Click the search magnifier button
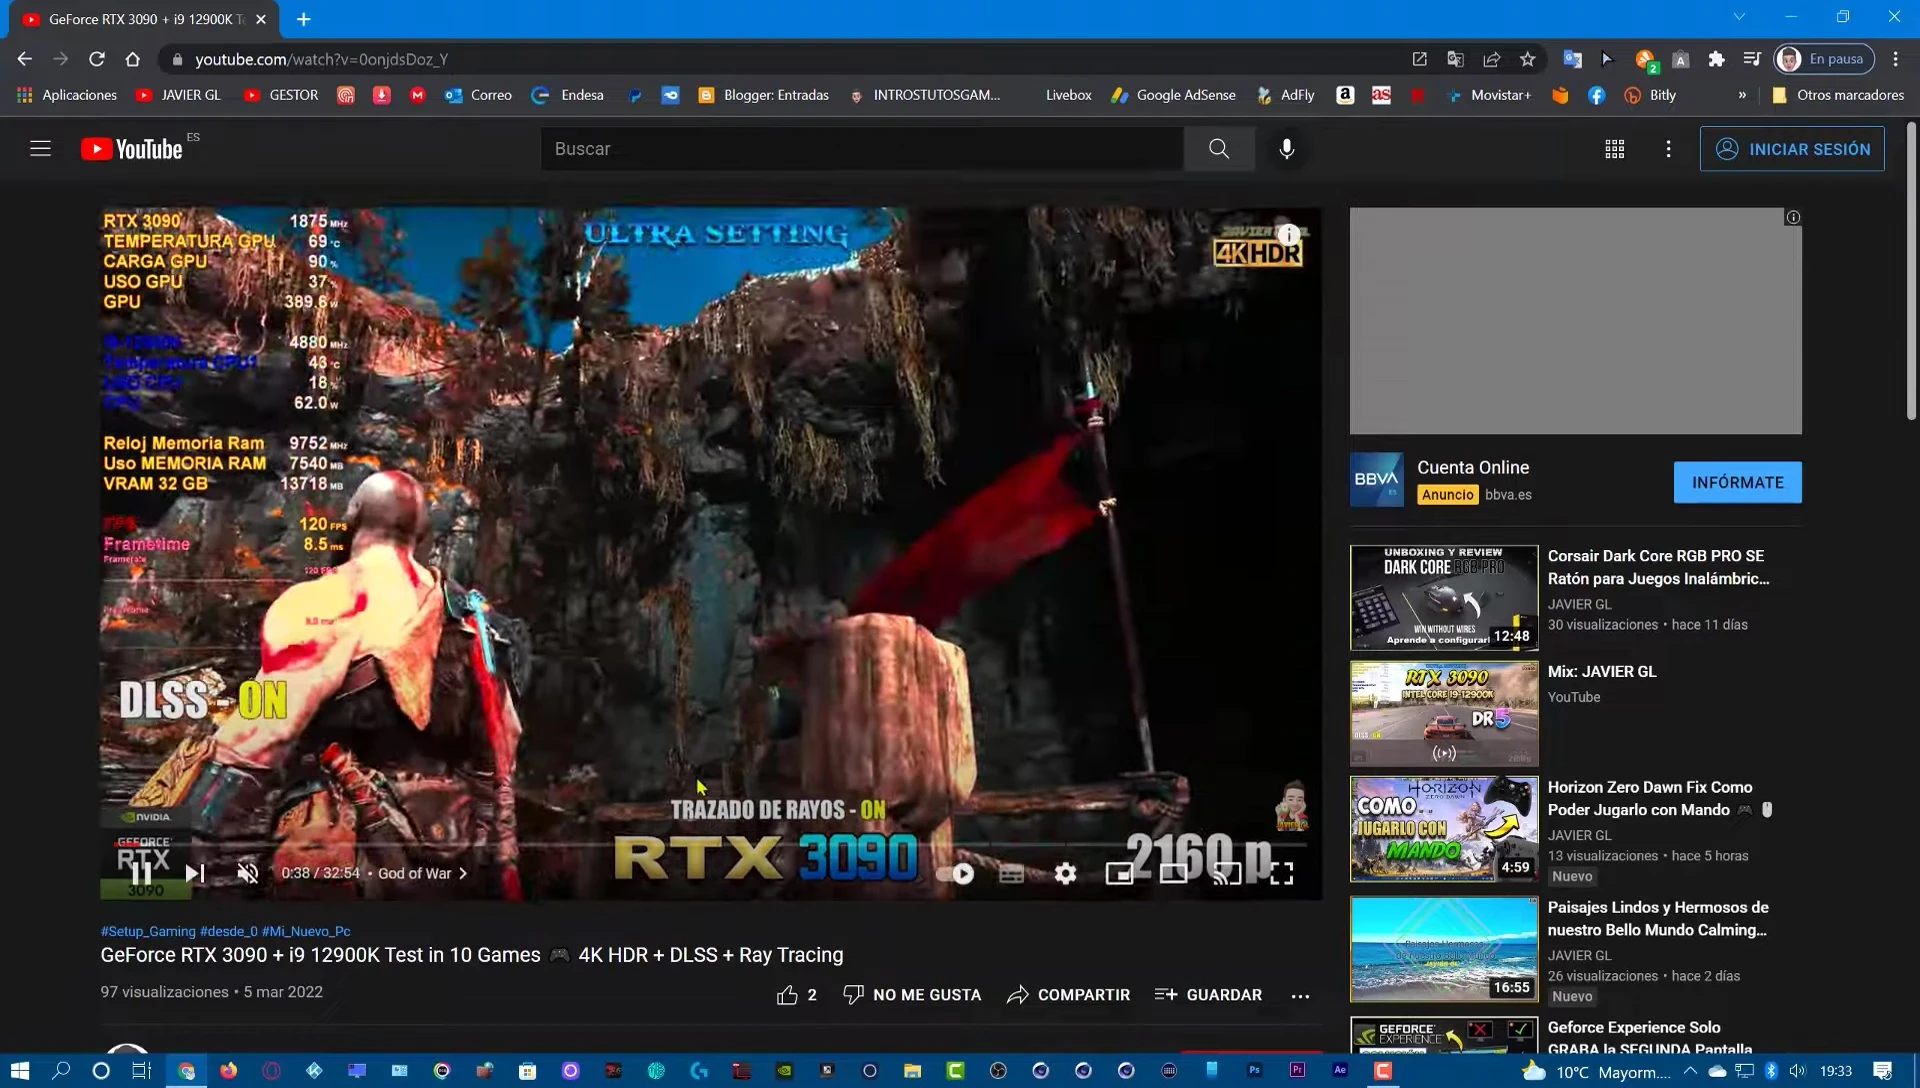The height and width of the screenshot is (1088, 1920). 1219,149
